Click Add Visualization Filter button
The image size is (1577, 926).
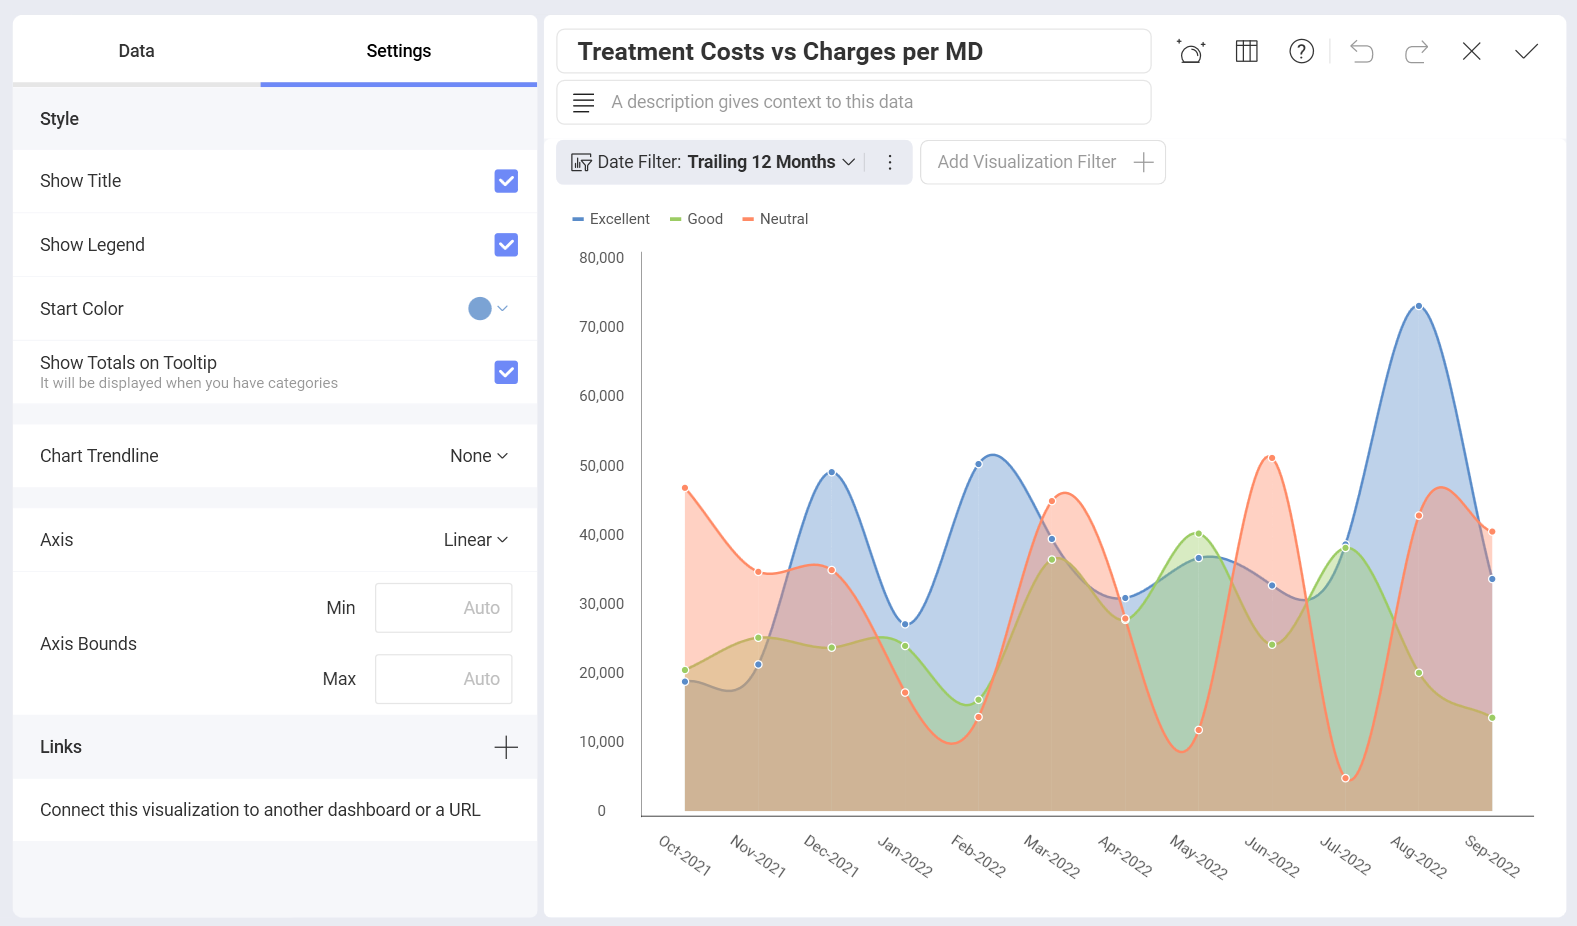click(1042, 162)
